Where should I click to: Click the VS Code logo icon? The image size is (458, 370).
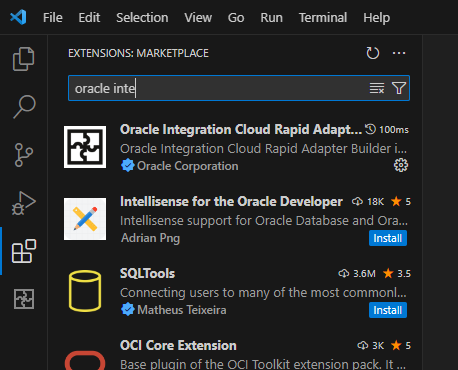coord(18,17)
